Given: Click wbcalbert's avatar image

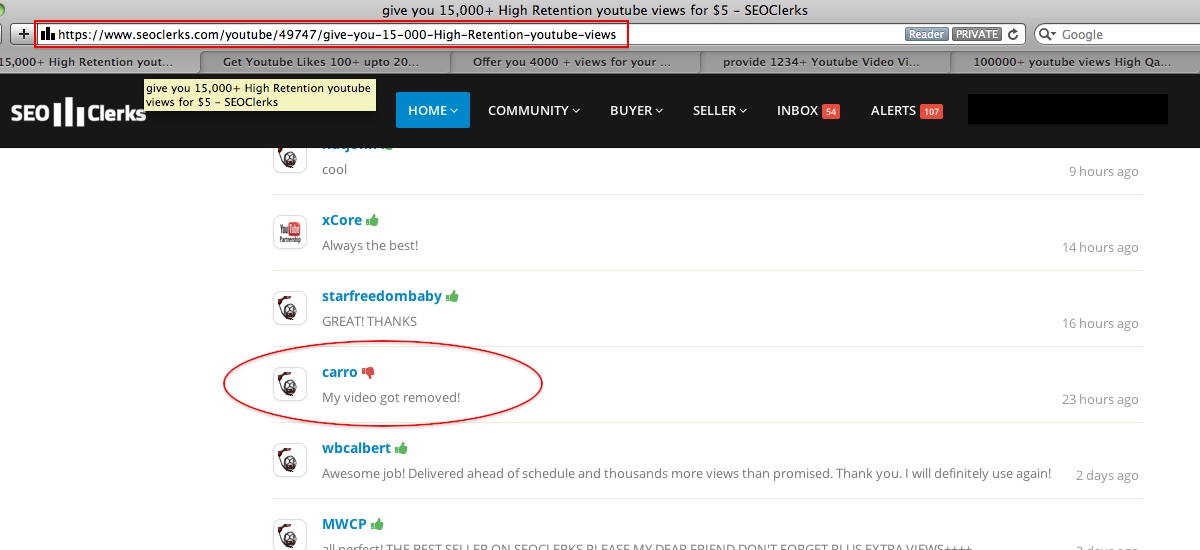Looking at the screenshot, I should tap(290, 460).
